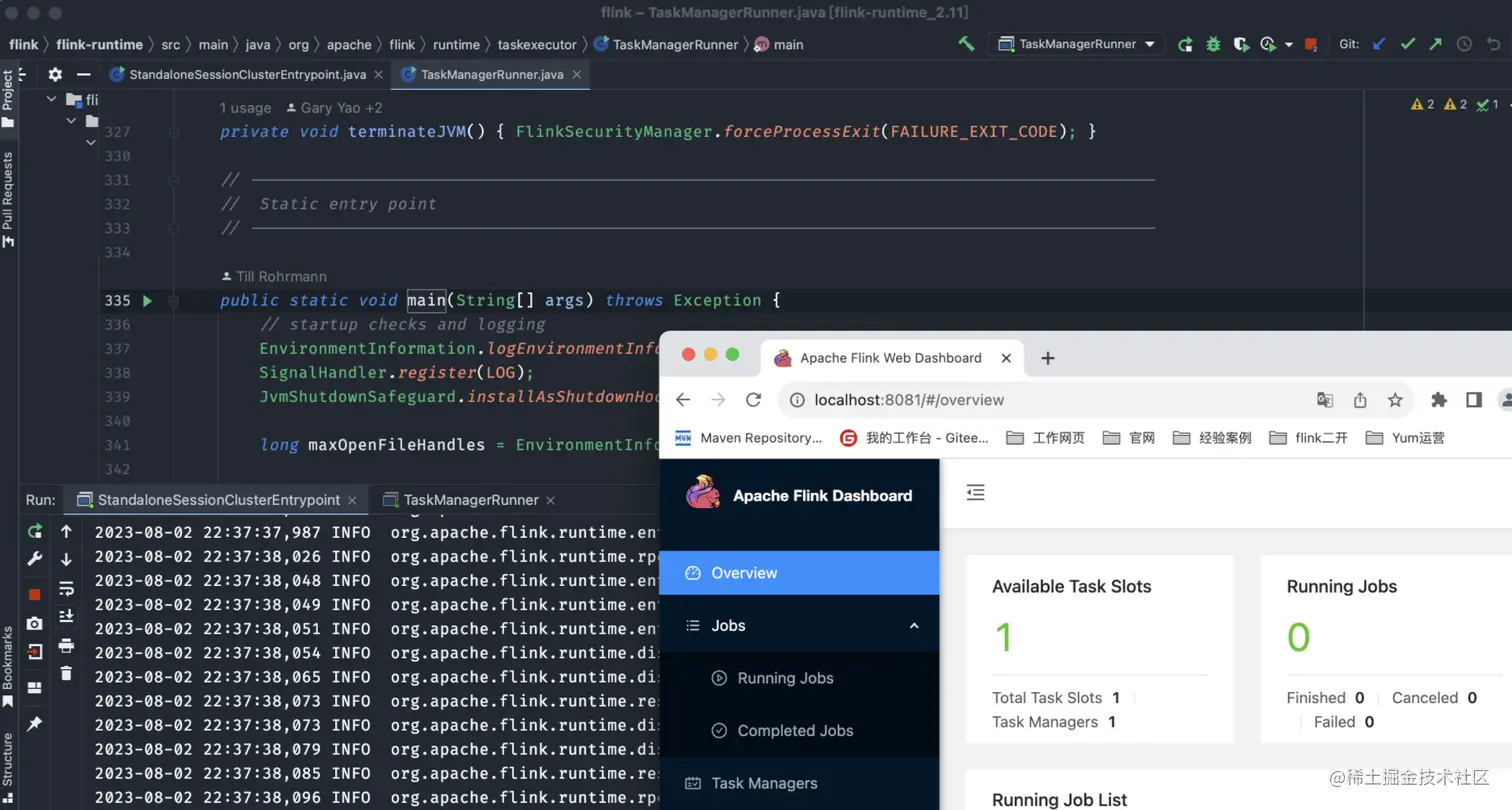Open Project panel settings gear
1512x810 pixels.
click(55, 74)
